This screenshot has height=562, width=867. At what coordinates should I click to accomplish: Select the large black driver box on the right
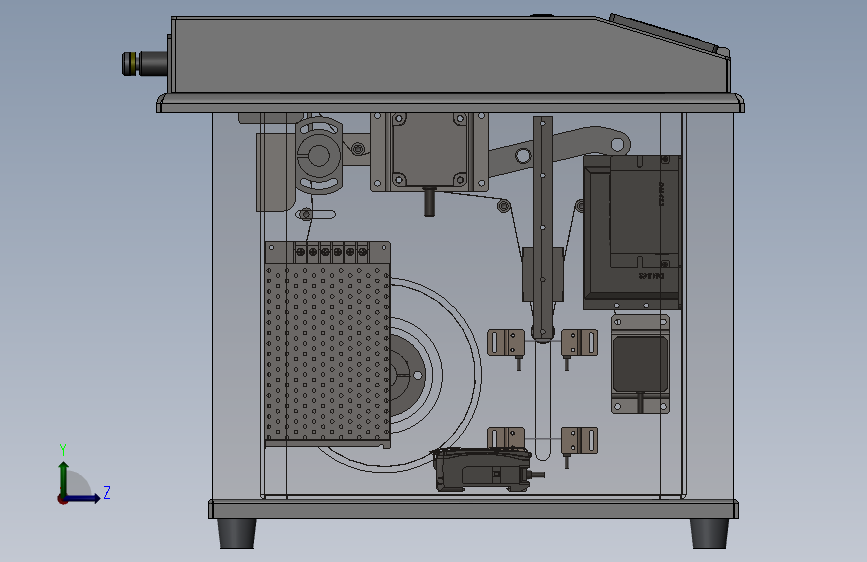tap(632, 232)
